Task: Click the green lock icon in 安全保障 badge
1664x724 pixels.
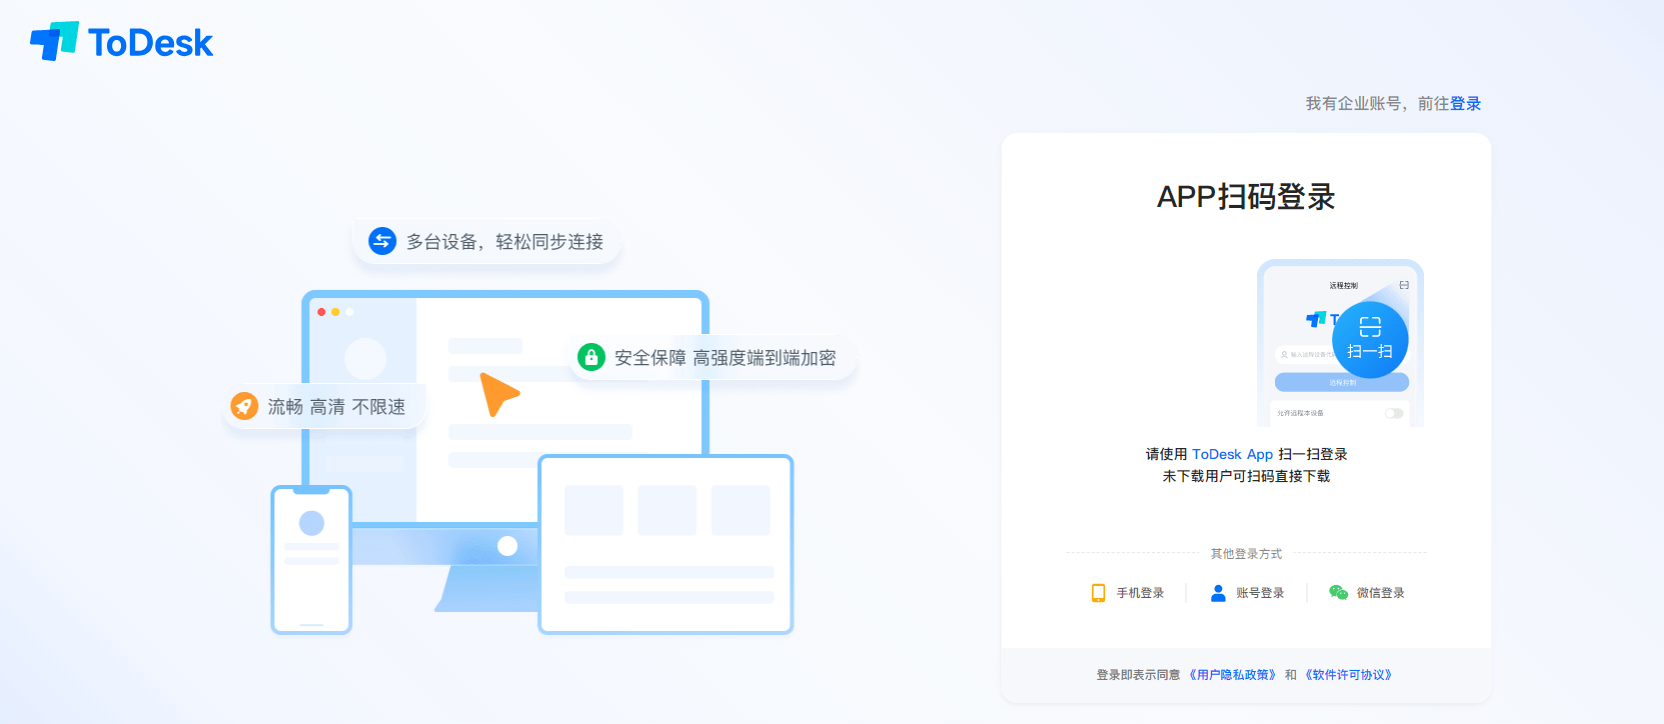Action: coord(591,357)
